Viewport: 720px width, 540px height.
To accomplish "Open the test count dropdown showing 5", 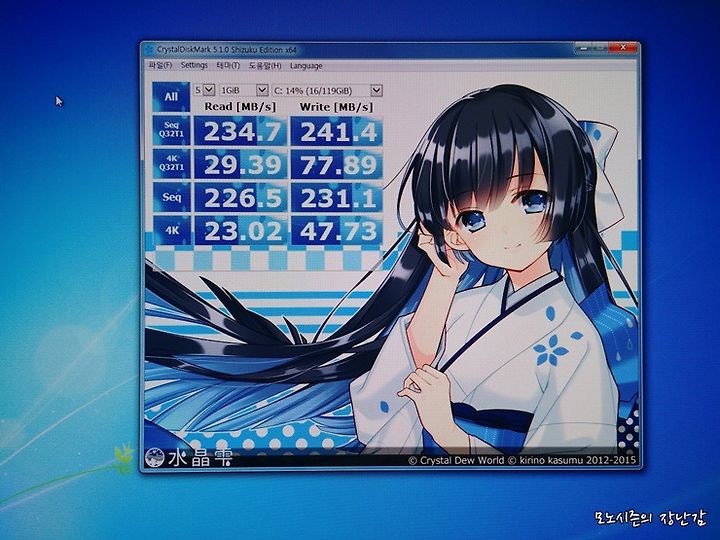I will (204, 90).
